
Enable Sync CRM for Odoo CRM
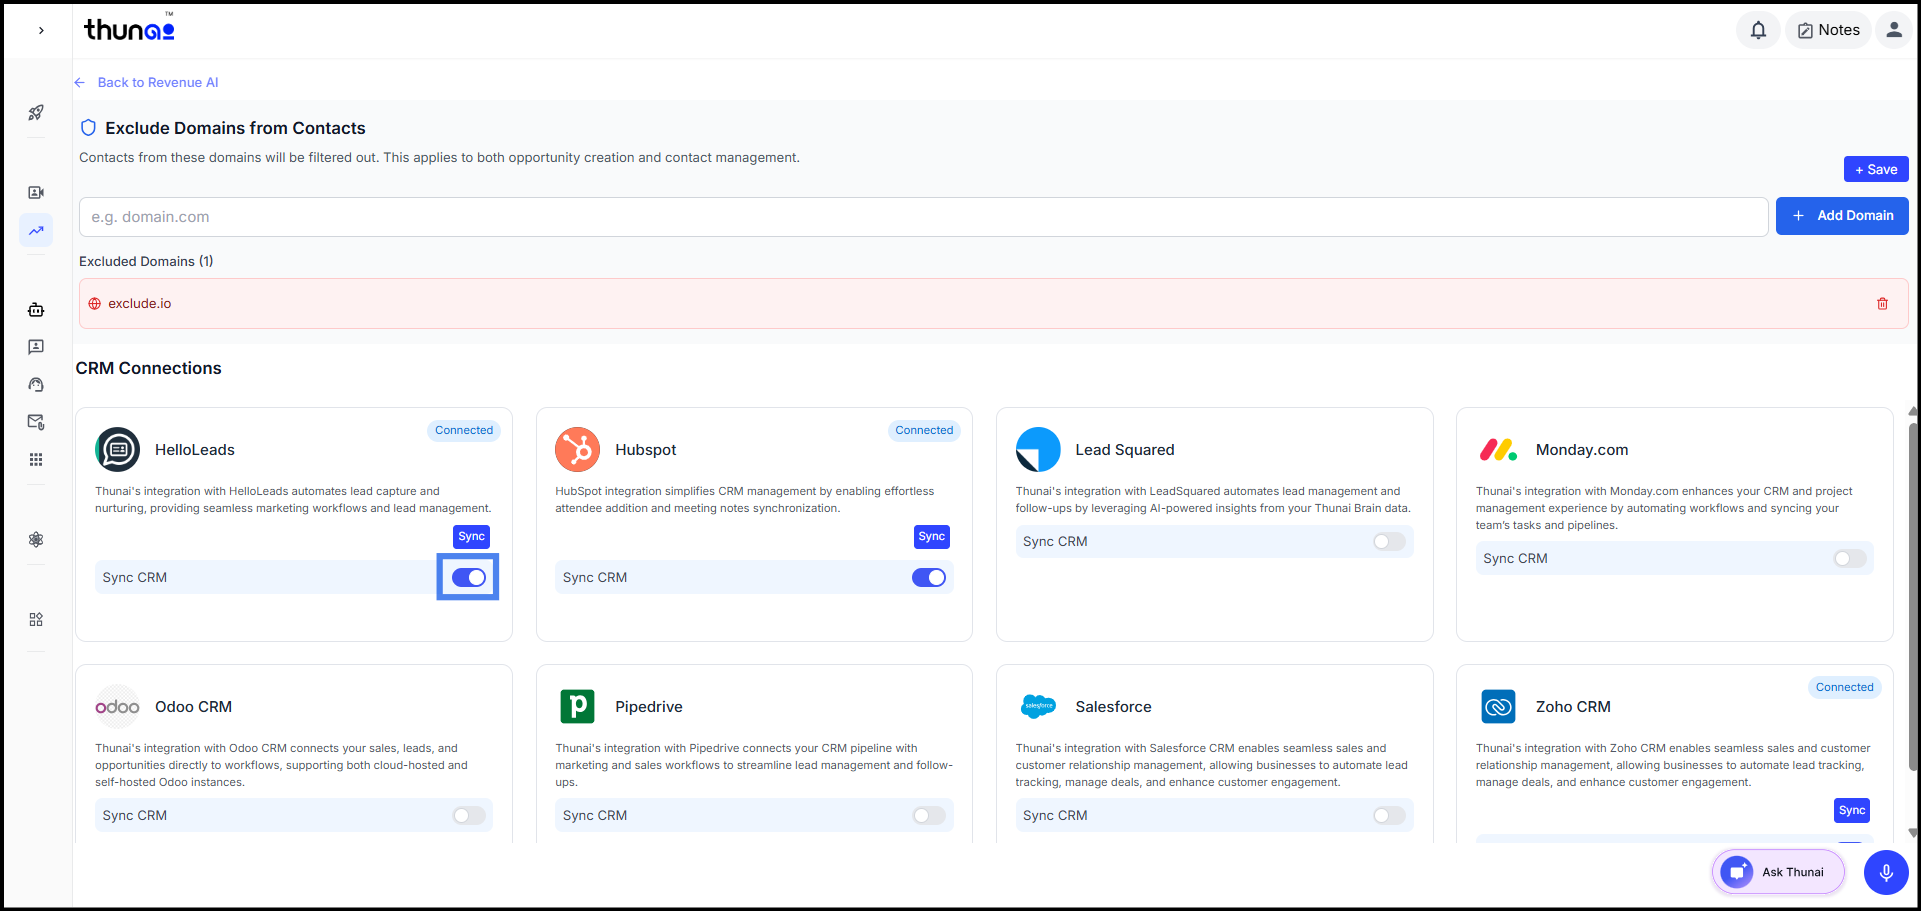point(468,815)
